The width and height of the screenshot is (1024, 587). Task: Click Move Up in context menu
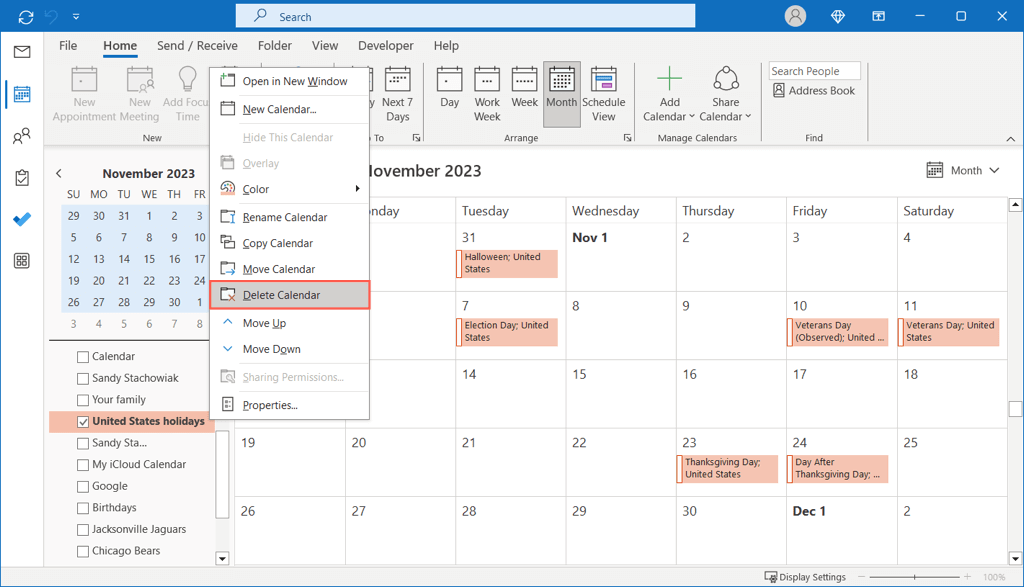pos(289,323)
